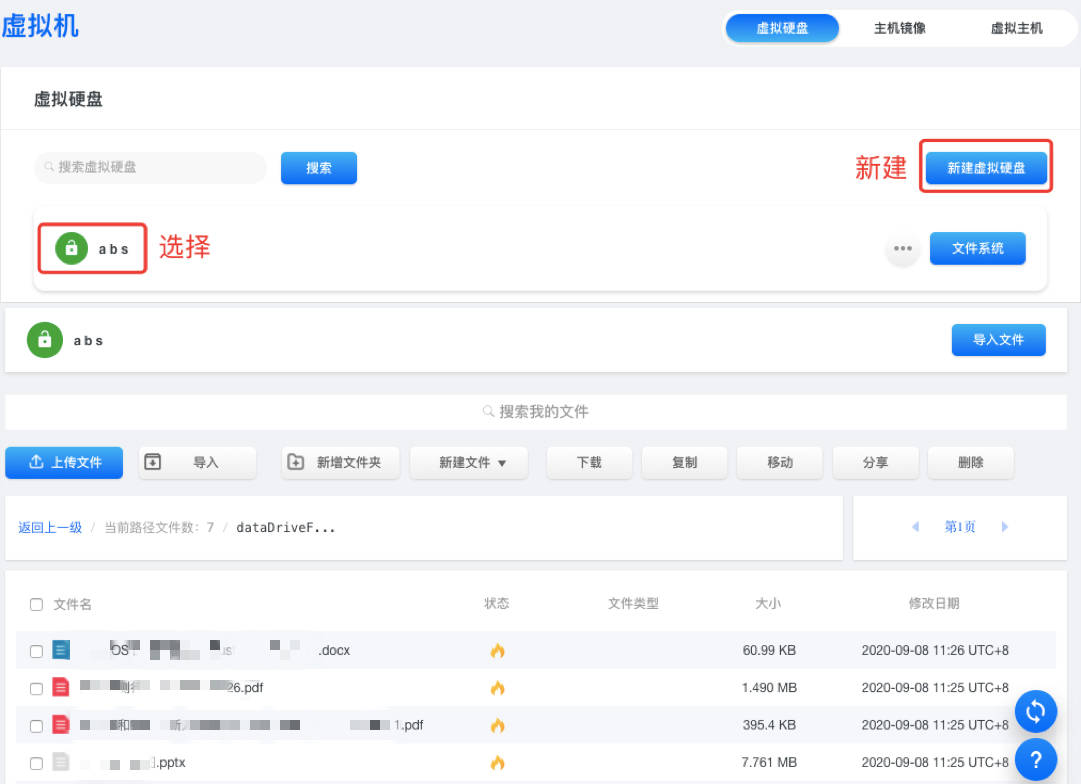The height and width of the screenshot is (784, 1081).
Task: Click the green lock icon beside 导入文件 header
Action: (x=45, y=340)
